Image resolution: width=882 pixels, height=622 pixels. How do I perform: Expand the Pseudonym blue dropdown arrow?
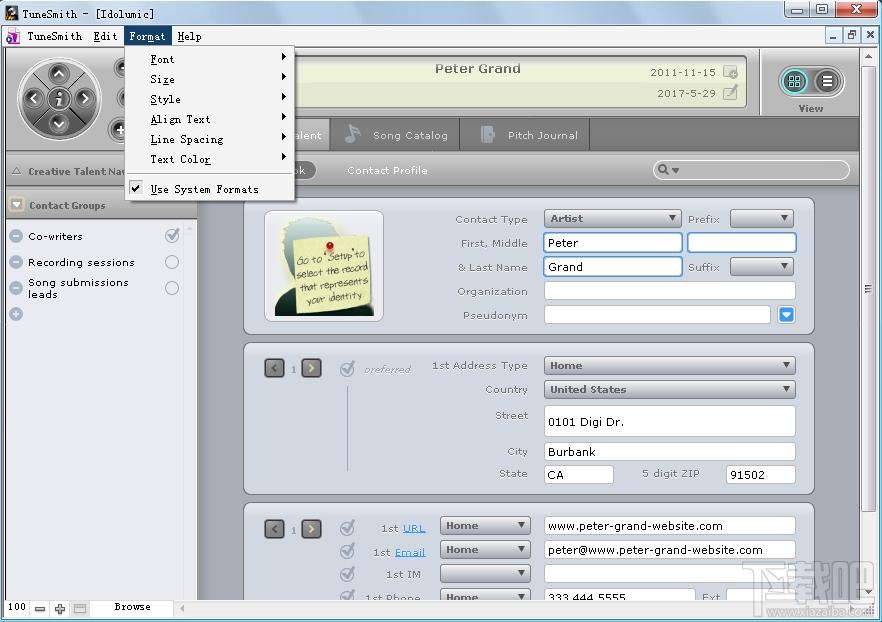pos(786,314)
